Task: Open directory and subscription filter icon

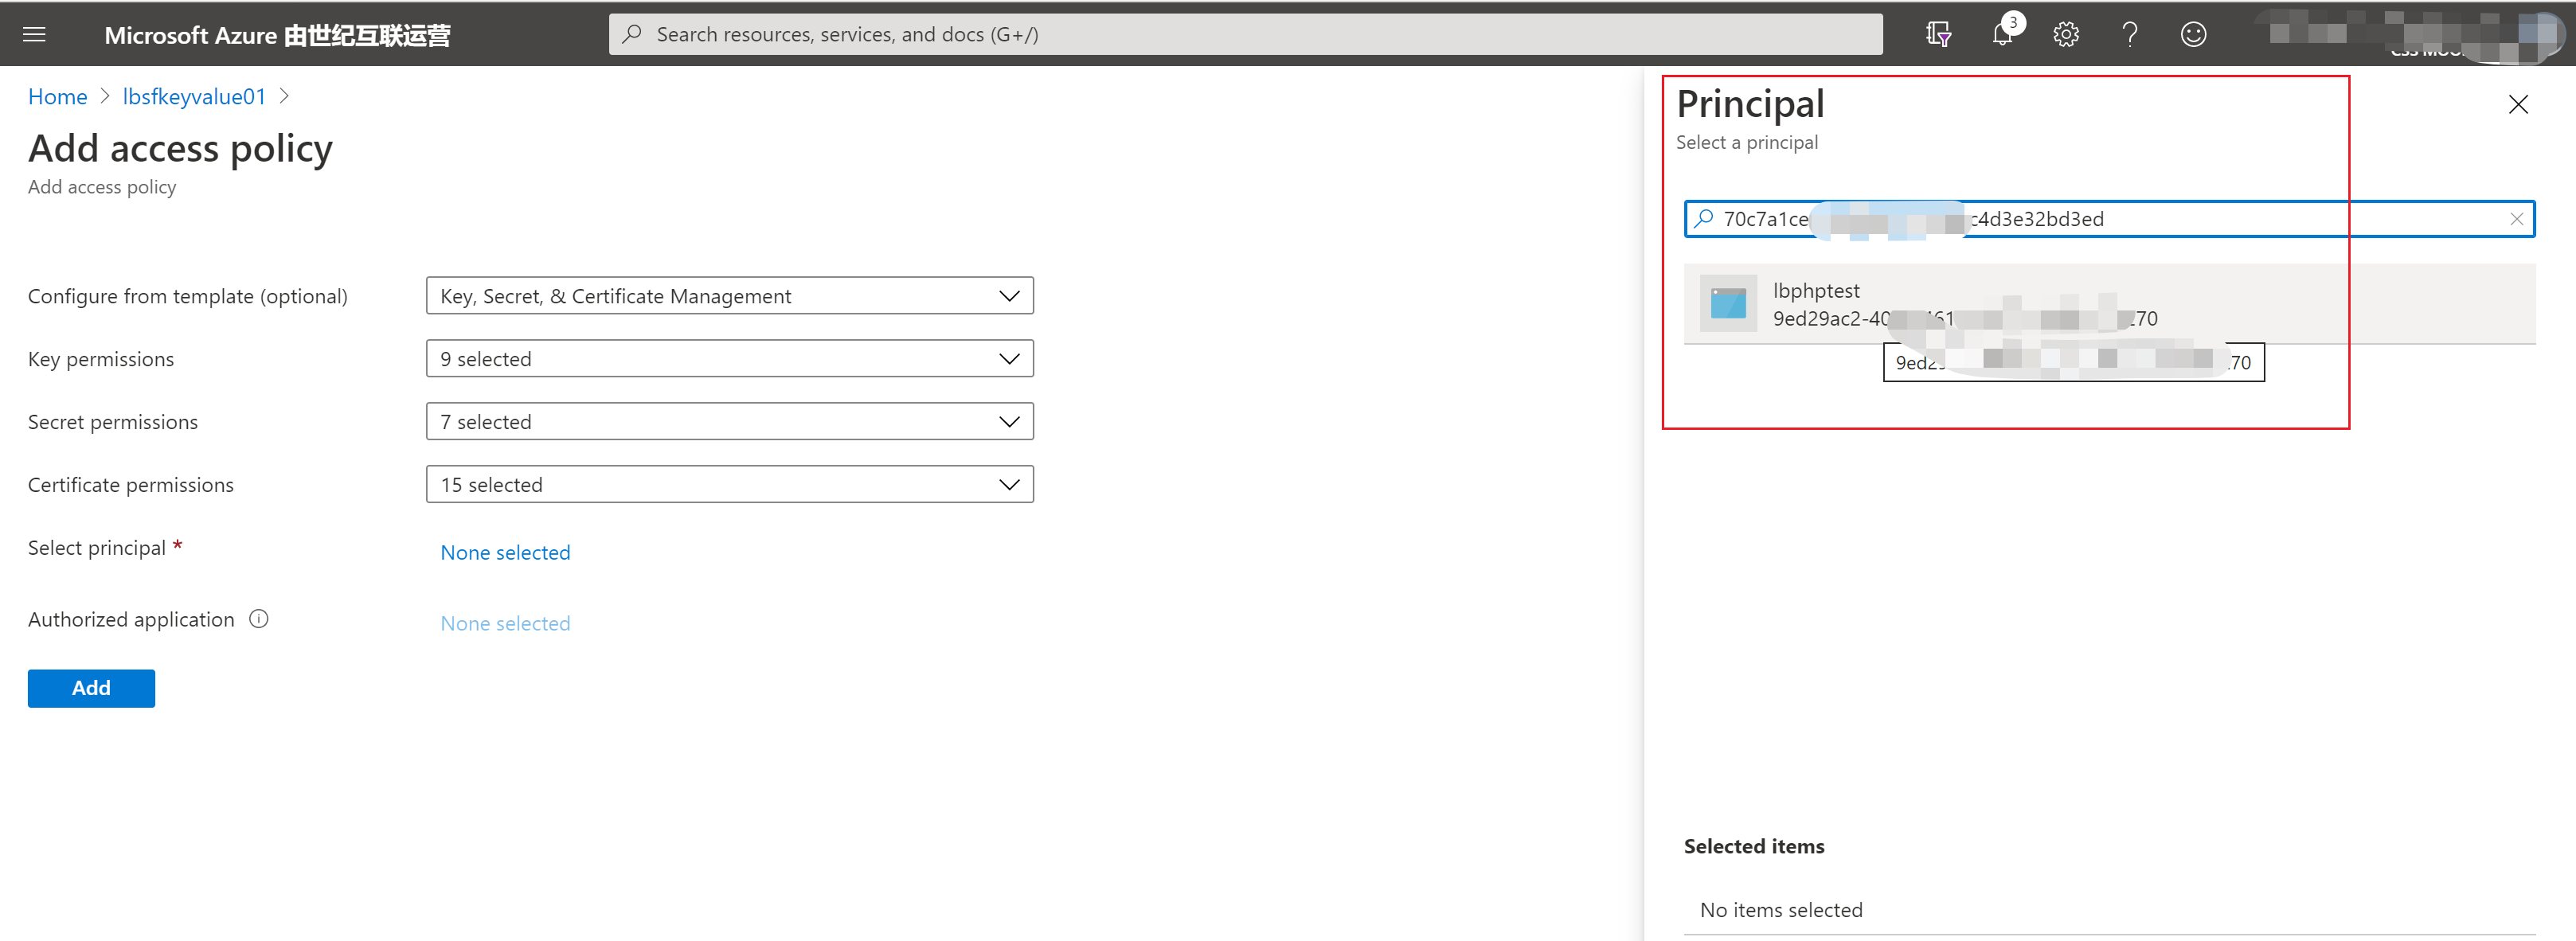Action: point(1938,35)
